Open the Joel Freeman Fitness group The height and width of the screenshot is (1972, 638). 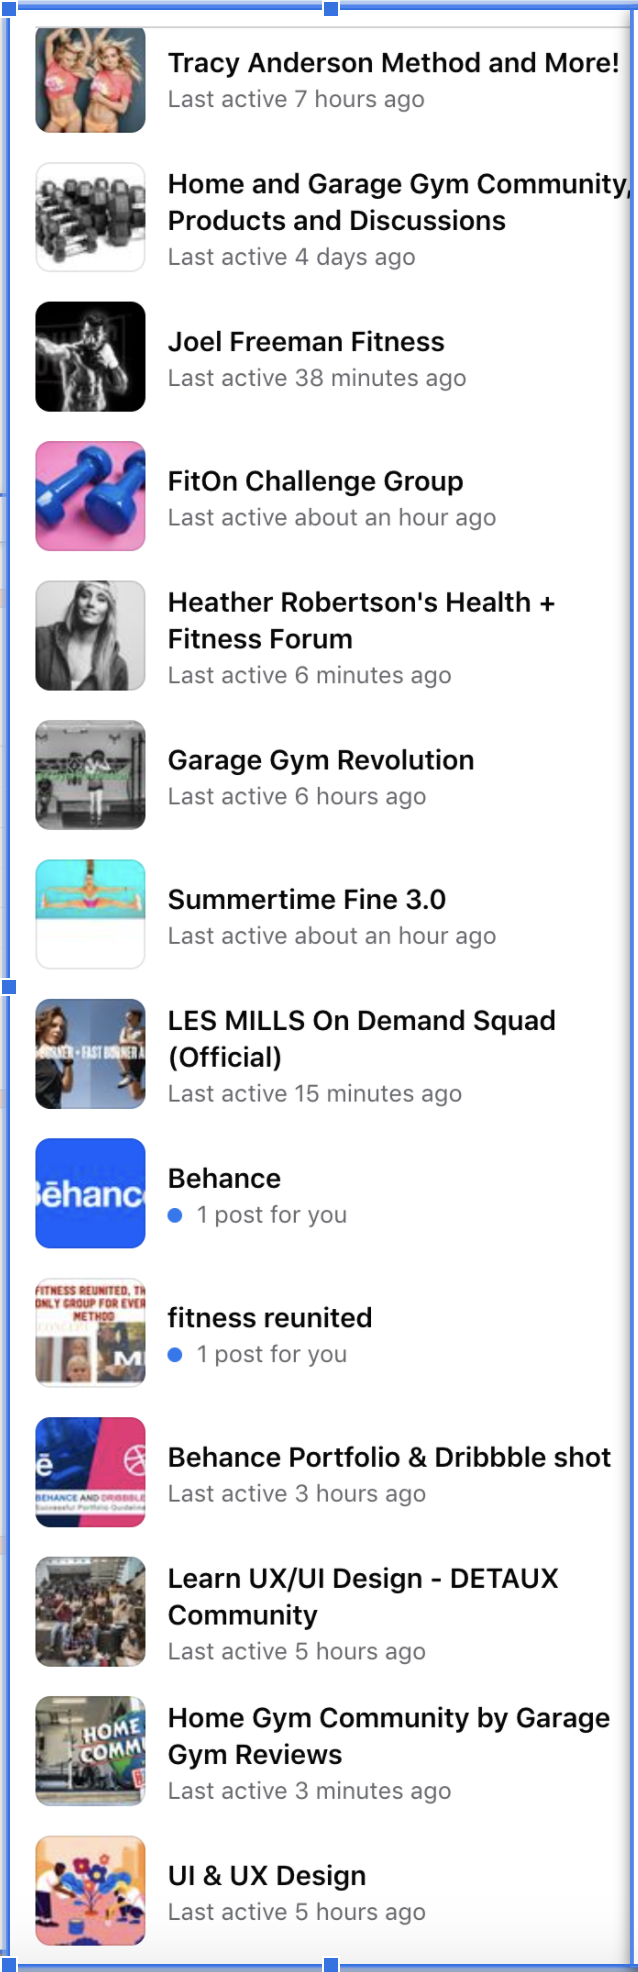[306, 341]
